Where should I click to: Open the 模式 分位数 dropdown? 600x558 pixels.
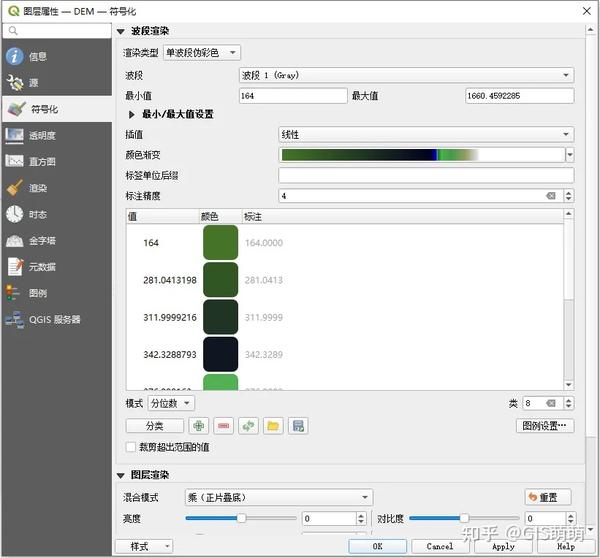point(171,403)
